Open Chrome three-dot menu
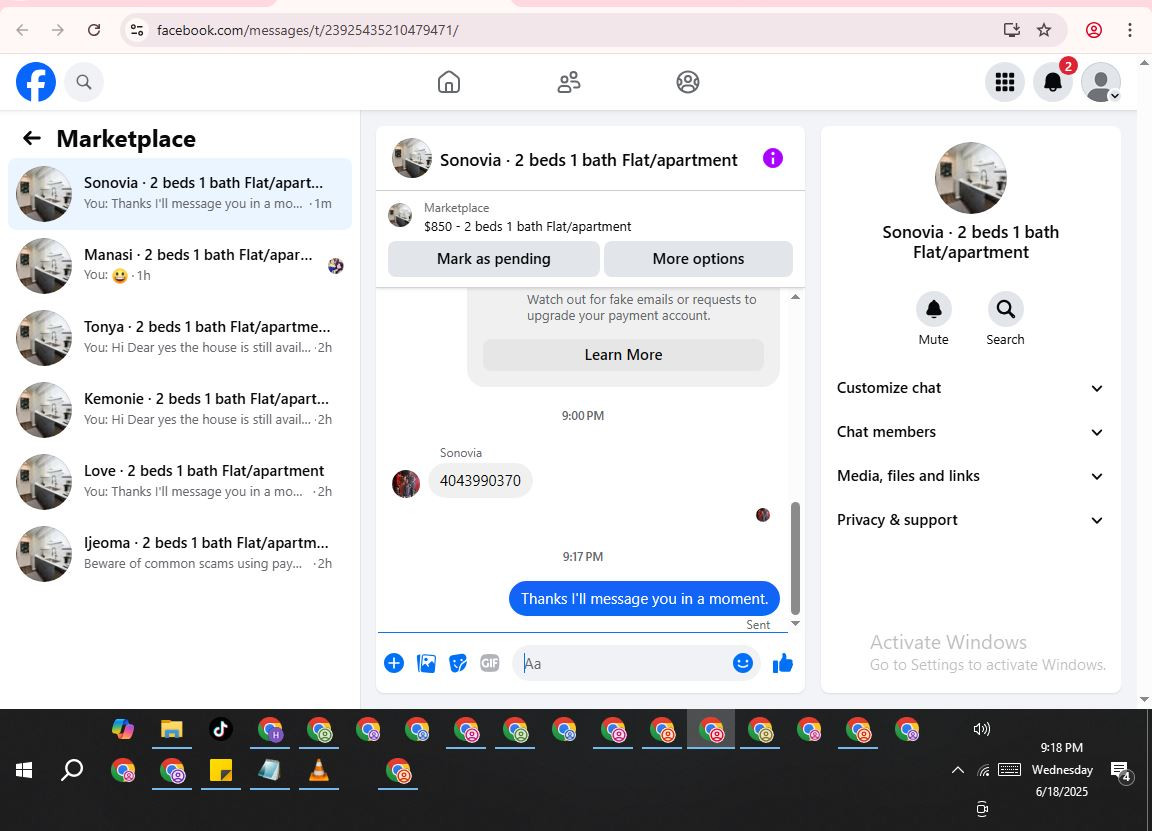The width and height of the screenshot is (1152, 831). click(1129, 30)
